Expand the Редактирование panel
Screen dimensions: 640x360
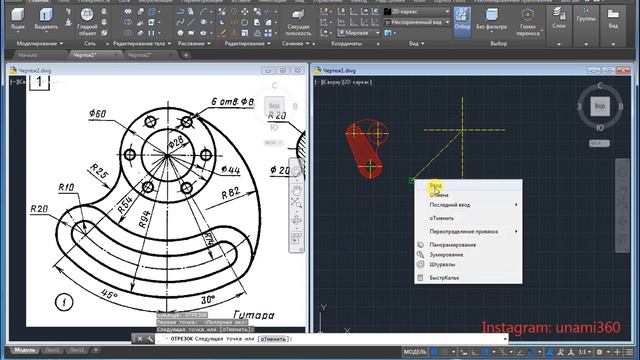[x=247, y=43]
